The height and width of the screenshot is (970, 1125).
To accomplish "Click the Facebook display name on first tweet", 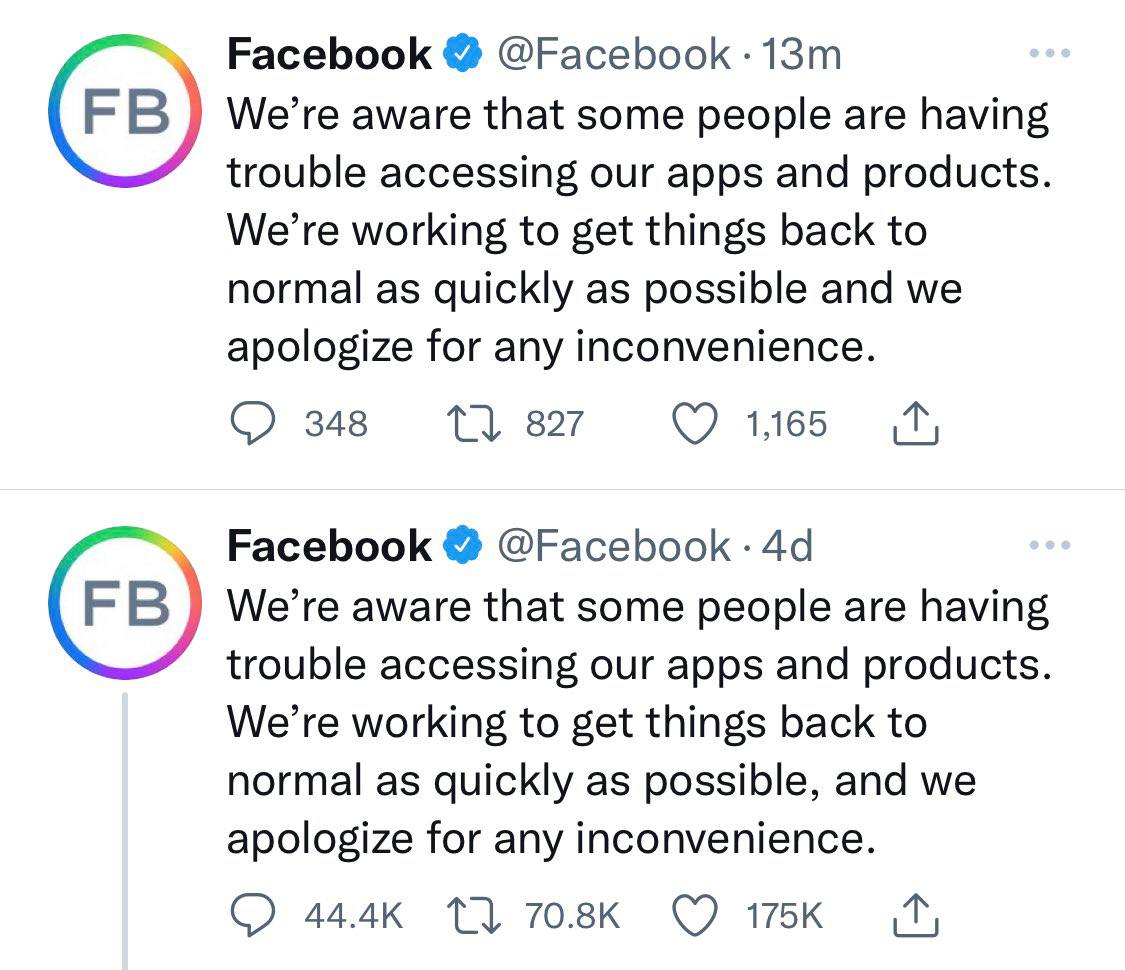I will point(329,55).
